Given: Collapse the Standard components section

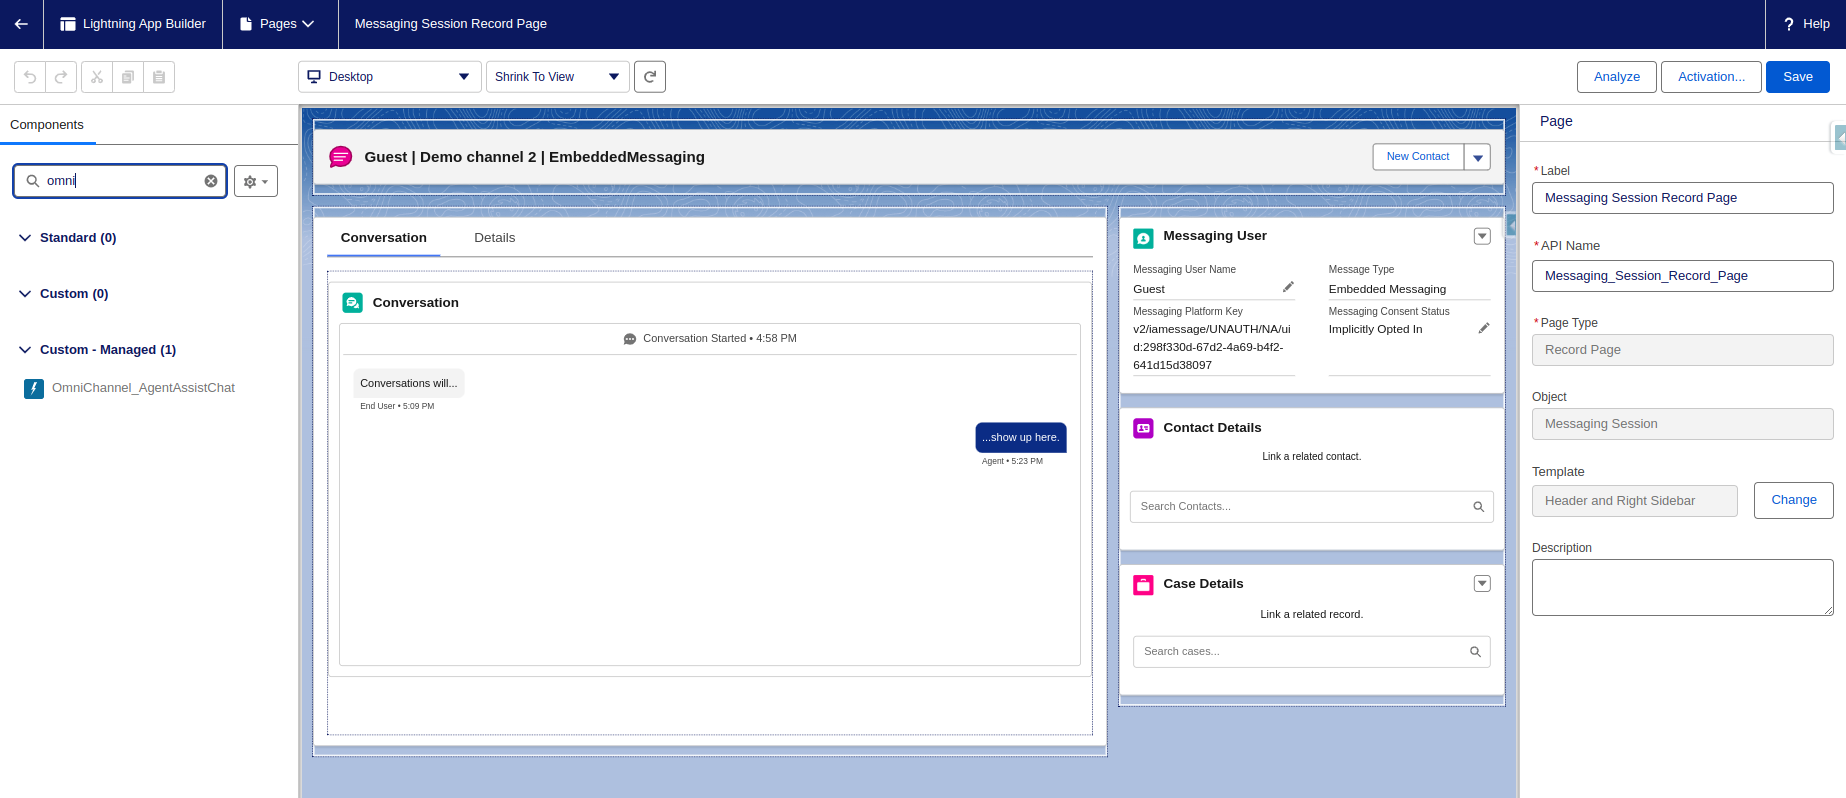Looking at the screenshot, I should [25, 238].
